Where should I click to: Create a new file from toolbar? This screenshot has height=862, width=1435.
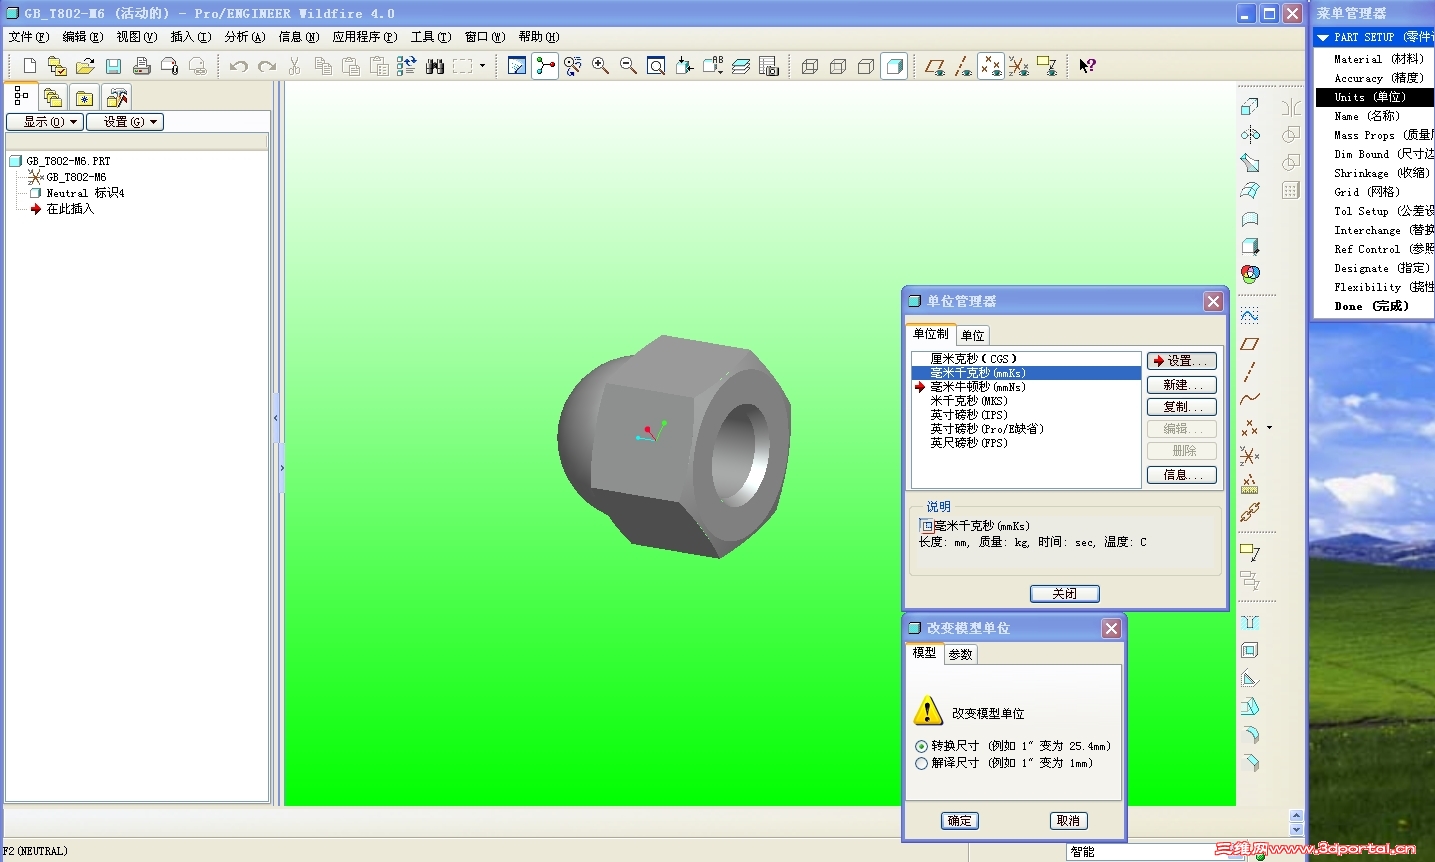(x=29, y=66)
